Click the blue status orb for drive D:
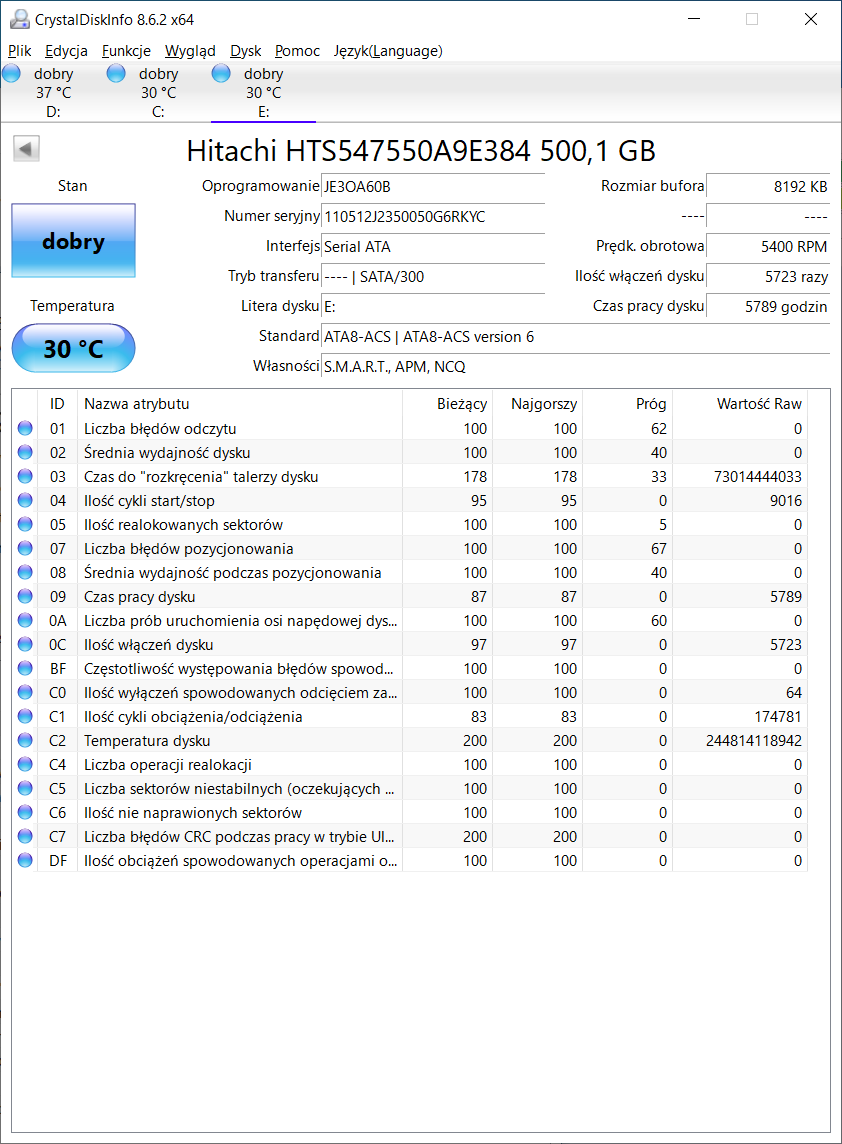 coord(12,73)
